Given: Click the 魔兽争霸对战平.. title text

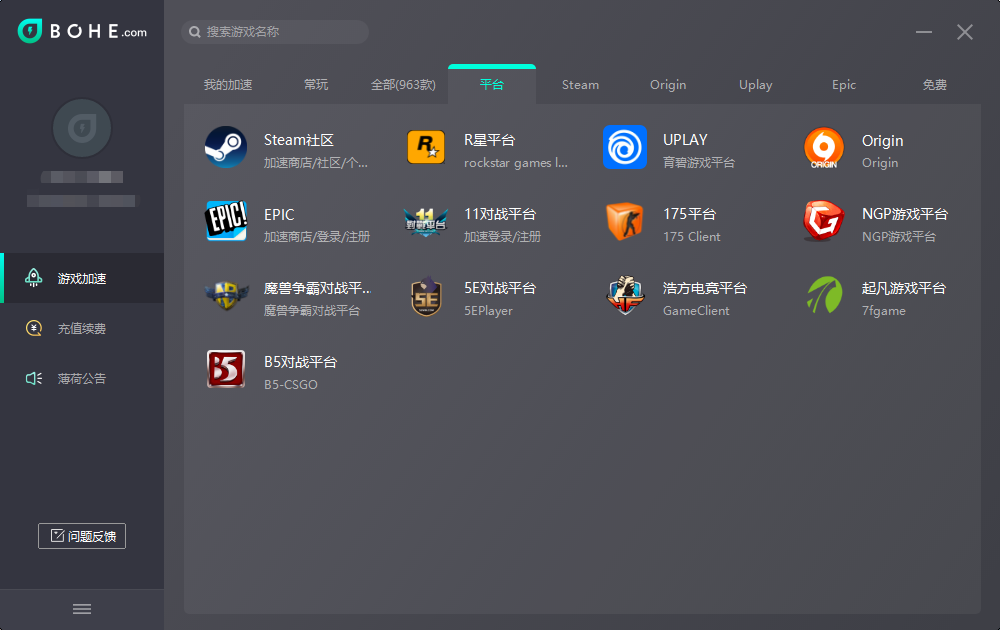Looking at the screenshot, I should pyautogui.click(x=317, y=288).
